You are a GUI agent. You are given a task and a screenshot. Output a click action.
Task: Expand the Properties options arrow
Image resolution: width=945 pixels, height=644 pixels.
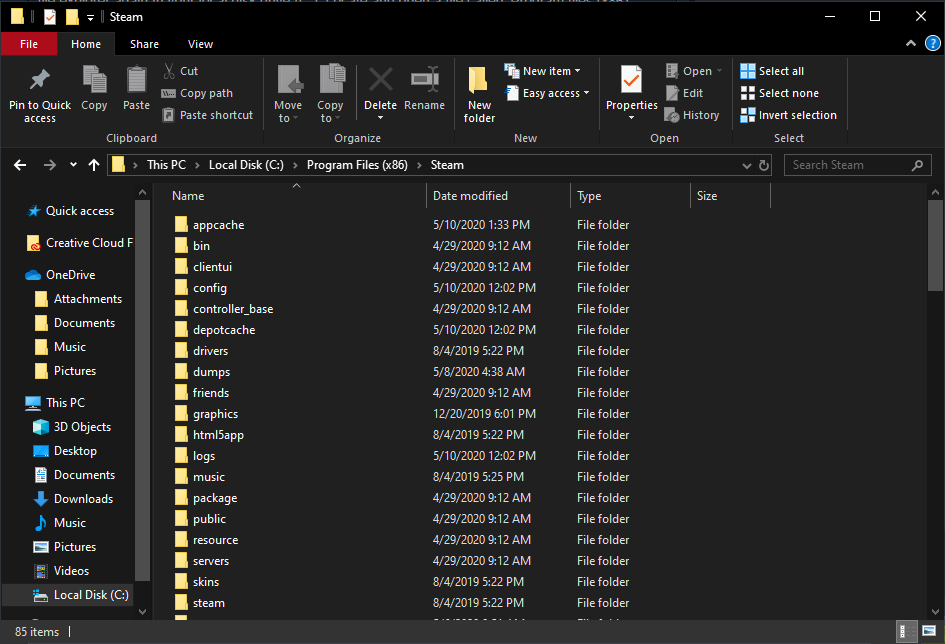631,118
